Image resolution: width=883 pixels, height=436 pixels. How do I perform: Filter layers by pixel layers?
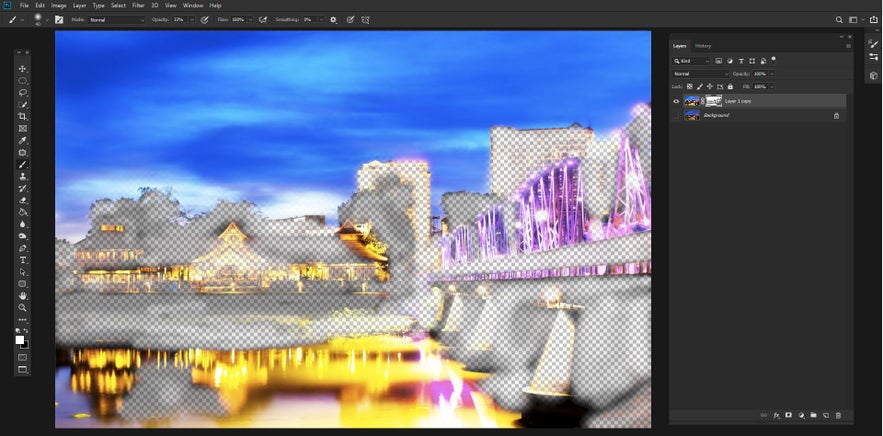[x=719, y=61]
